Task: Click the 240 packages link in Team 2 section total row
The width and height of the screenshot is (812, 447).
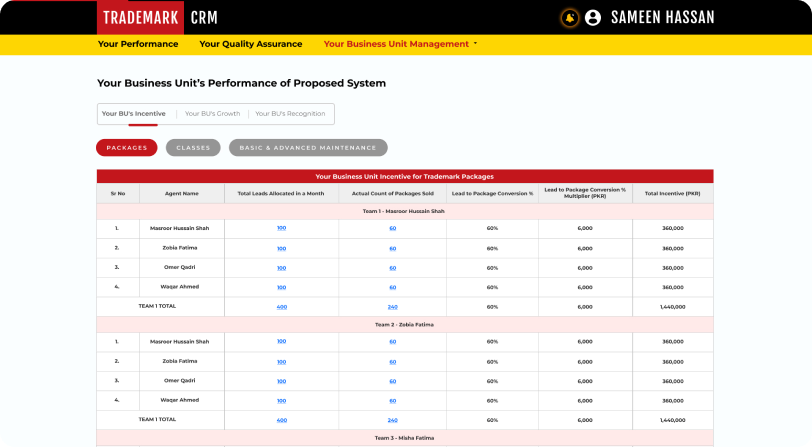Action: click(393, 420)
